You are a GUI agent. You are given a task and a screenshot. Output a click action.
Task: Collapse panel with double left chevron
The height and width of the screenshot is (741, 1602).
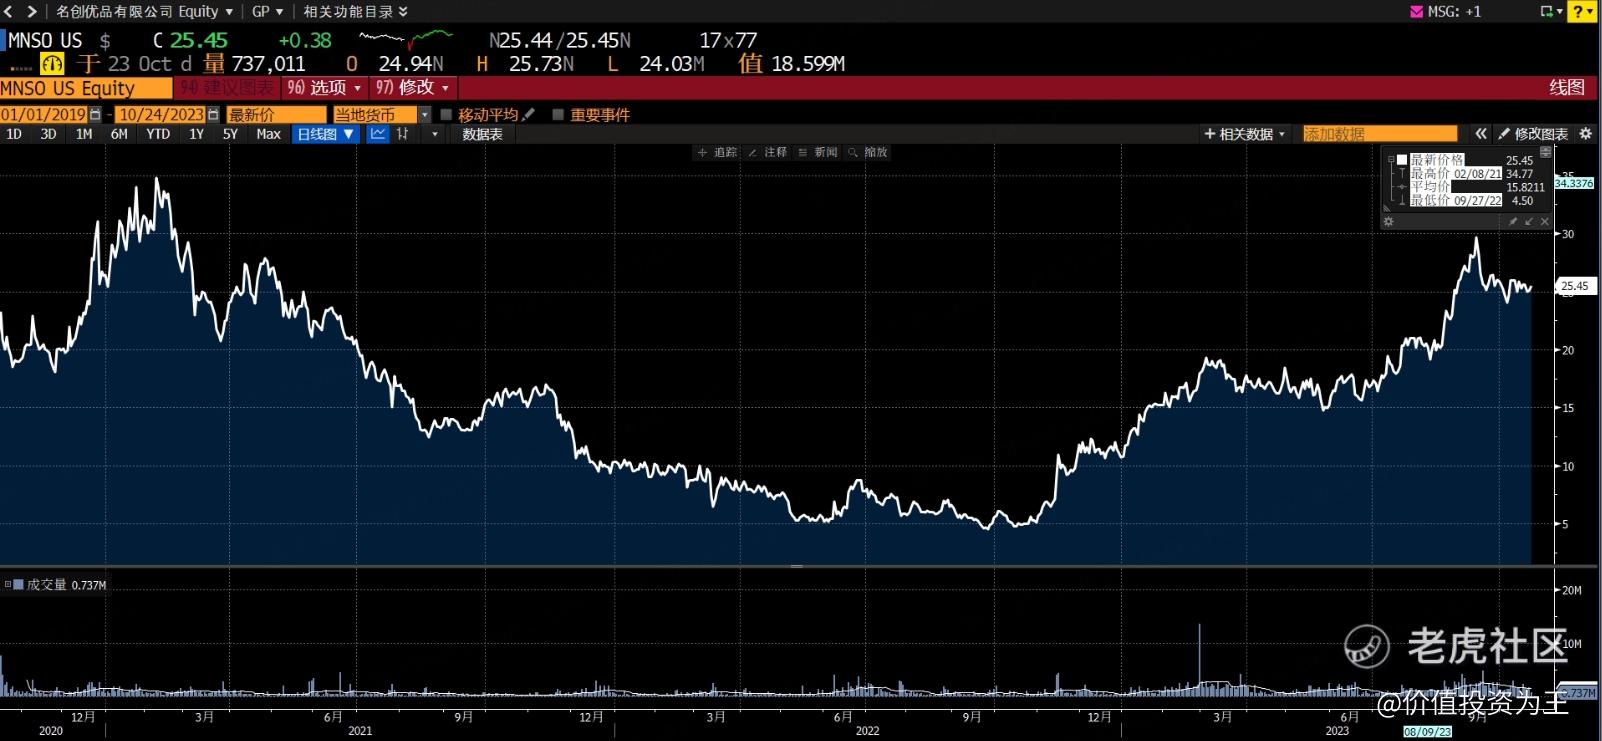pos(1481,134)
